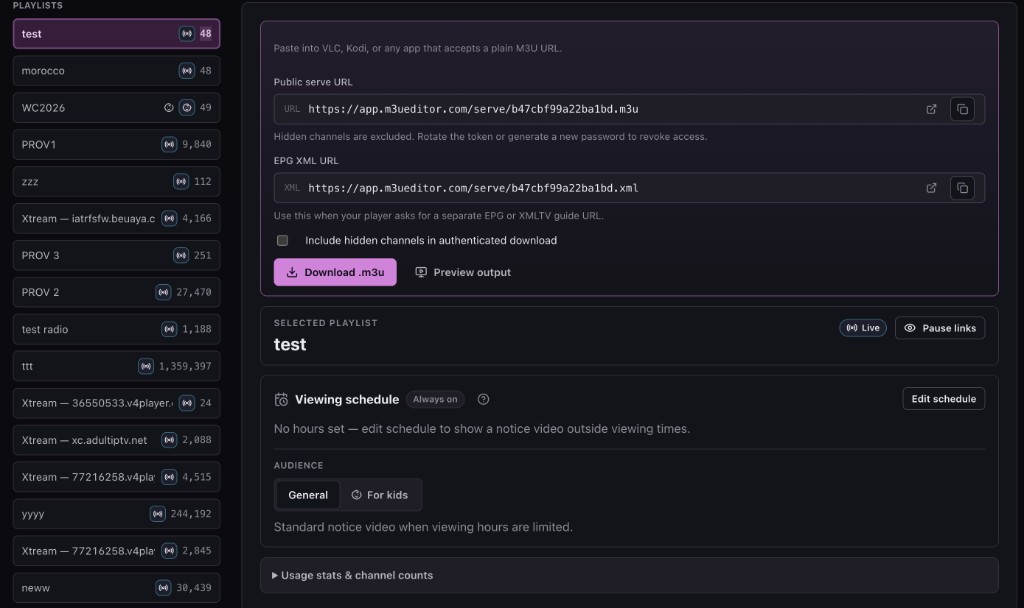Click live badge in Xtream xc.adultiptv.net row
The image size is (1024, 608).
click(169, 440)
